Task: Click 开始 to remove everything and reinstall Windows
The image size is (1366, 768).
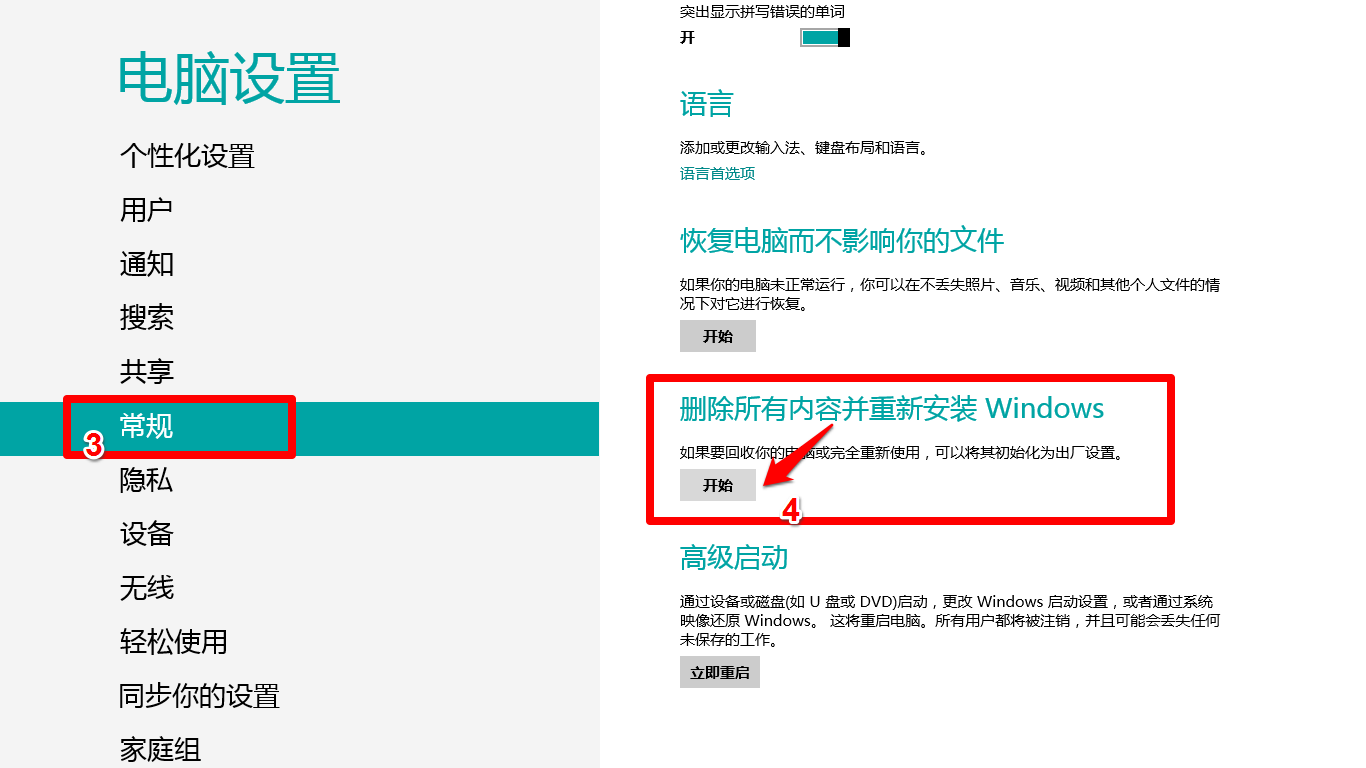Action: click(x=718, y=485)
